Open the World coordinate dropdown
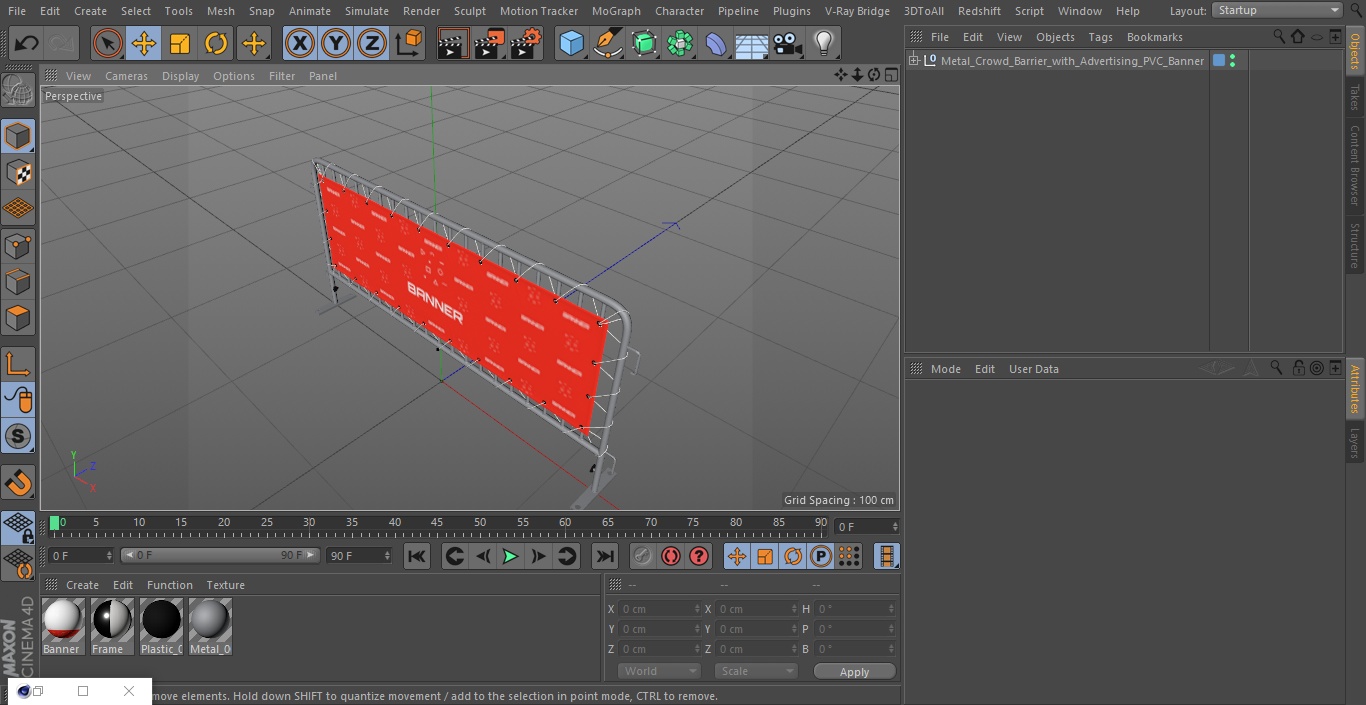The height and width of the screenshot is (705, 1366). pyautogui.click(x=659, y=671)
